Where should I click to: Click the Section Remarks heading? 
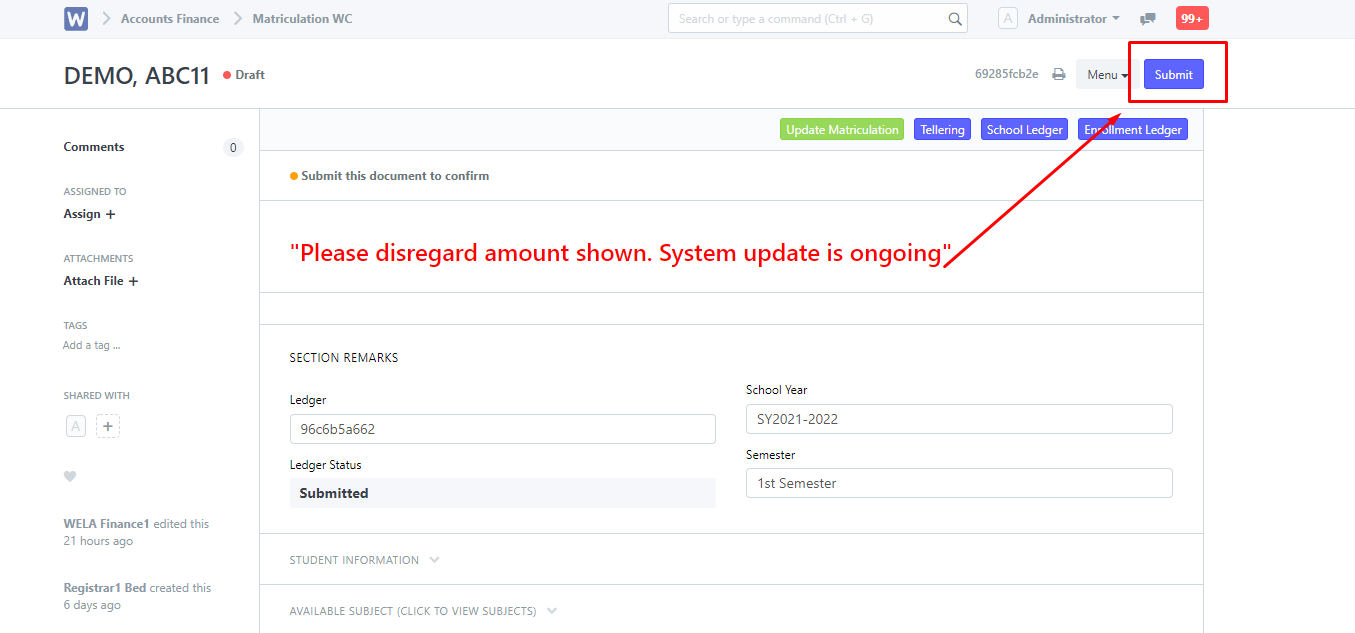coord(344,358)
